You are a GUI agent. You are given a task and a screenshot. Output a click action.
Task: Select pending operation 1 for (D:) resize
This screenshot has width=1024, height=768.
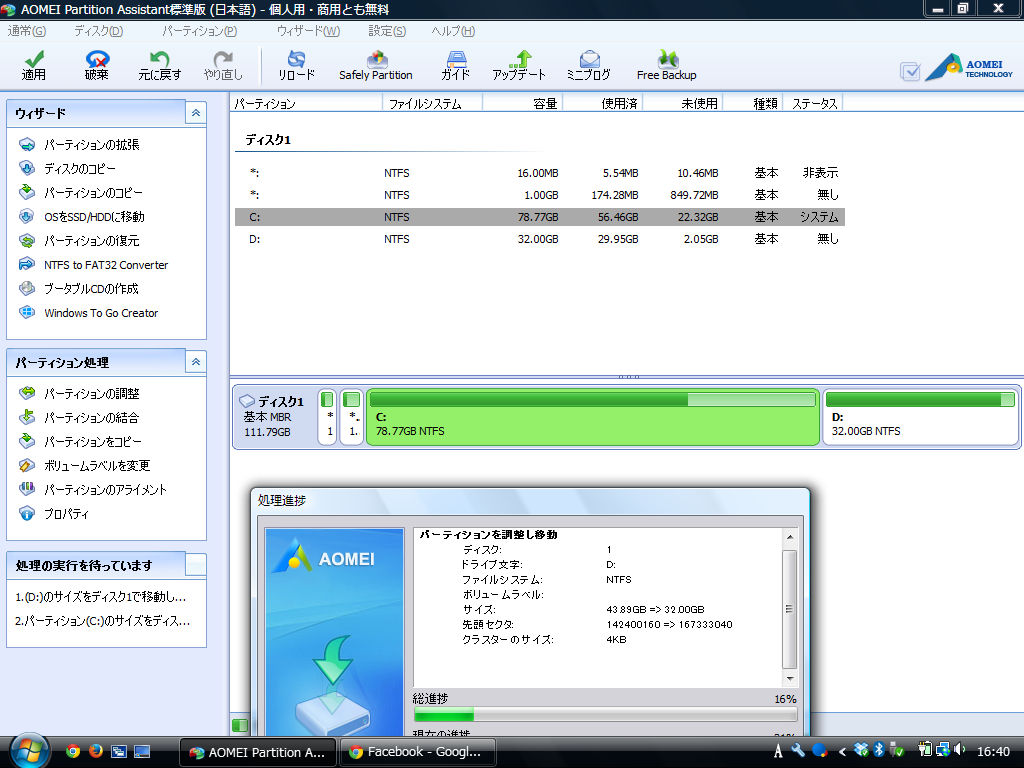pyautogui.click(x=101, y=597)
